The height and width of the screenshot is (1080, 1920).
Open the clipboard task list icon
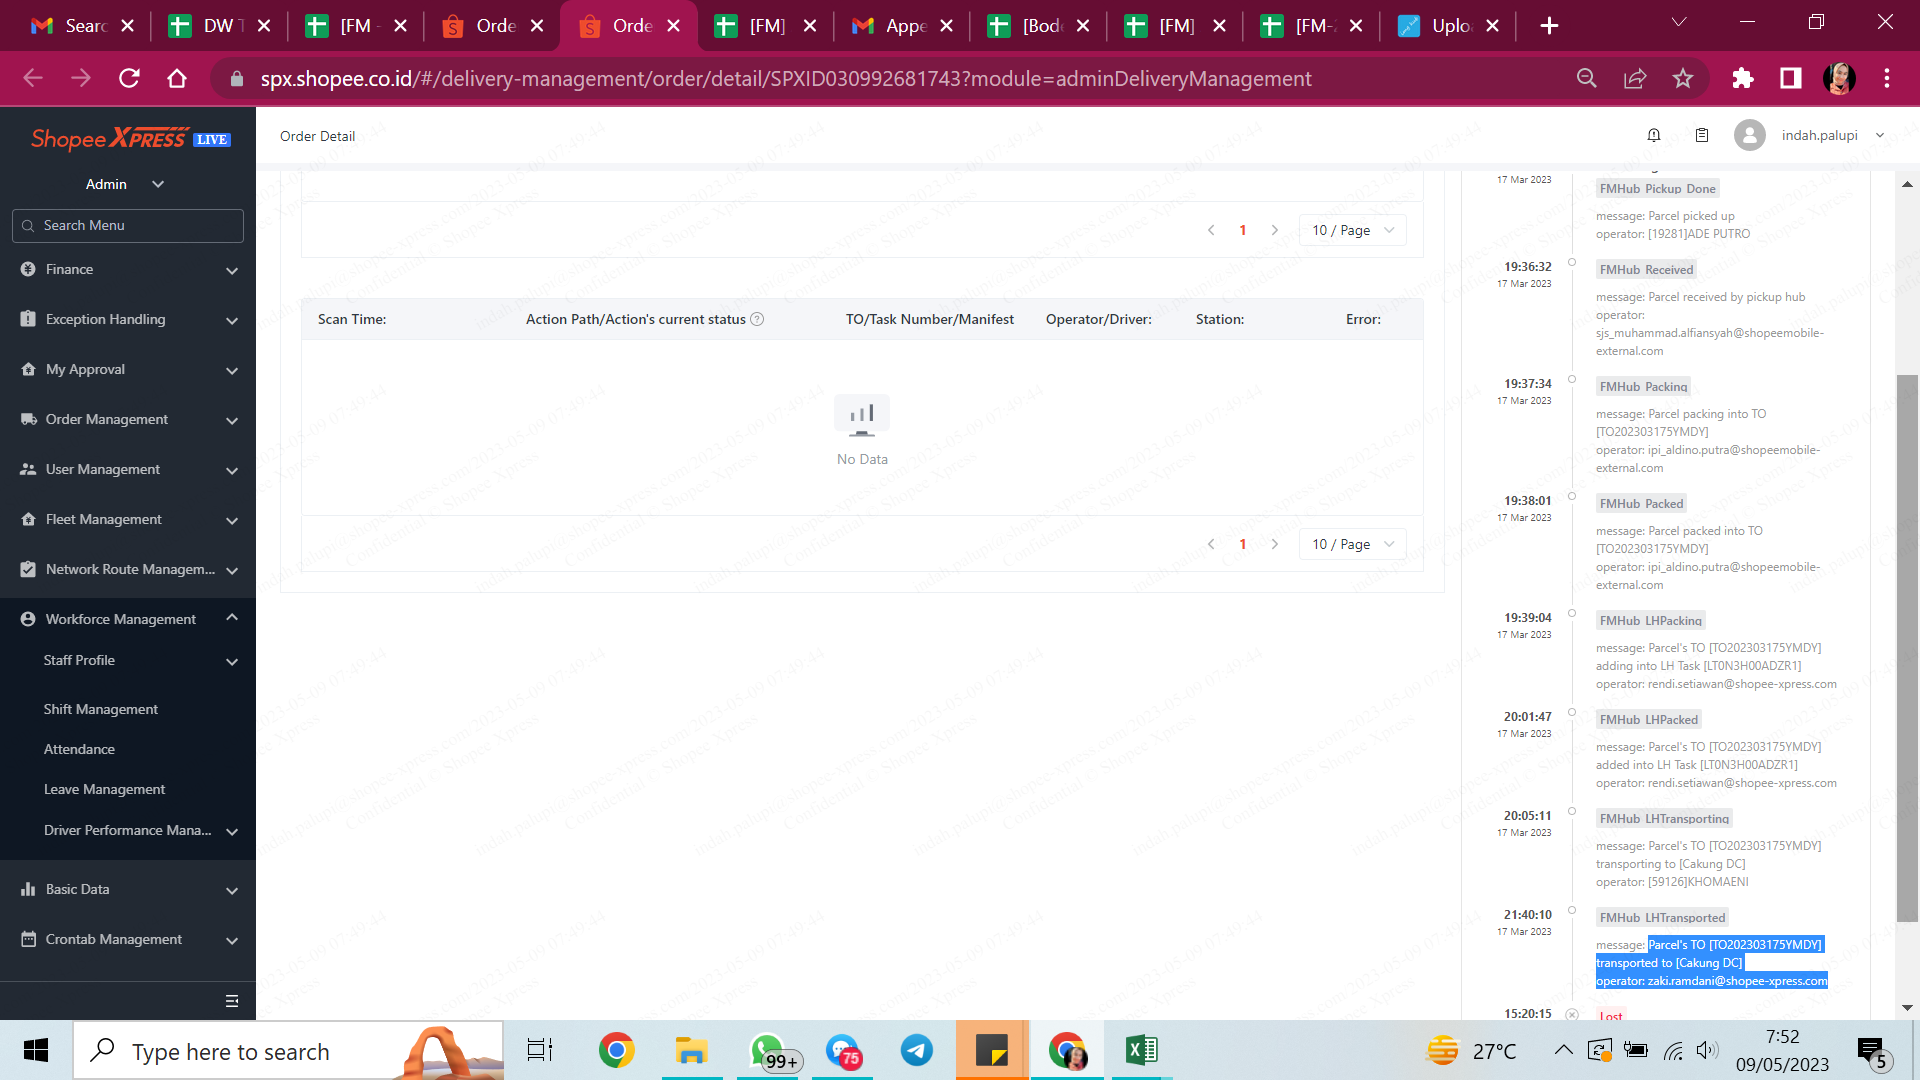tap(1702, 135)
